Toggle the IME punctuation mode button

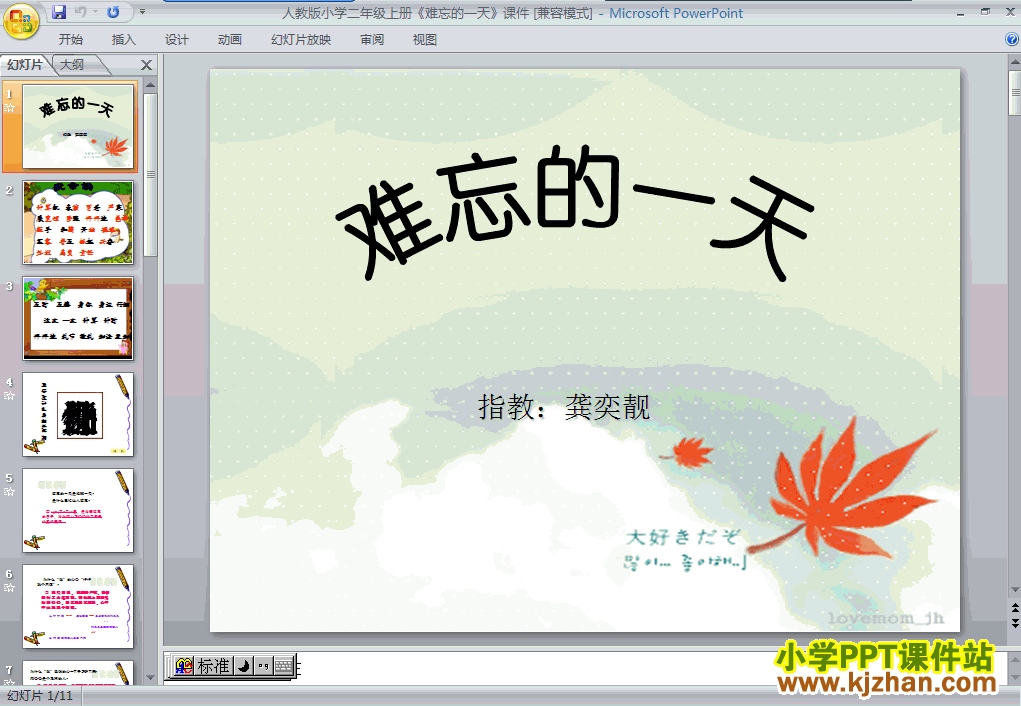263,666
